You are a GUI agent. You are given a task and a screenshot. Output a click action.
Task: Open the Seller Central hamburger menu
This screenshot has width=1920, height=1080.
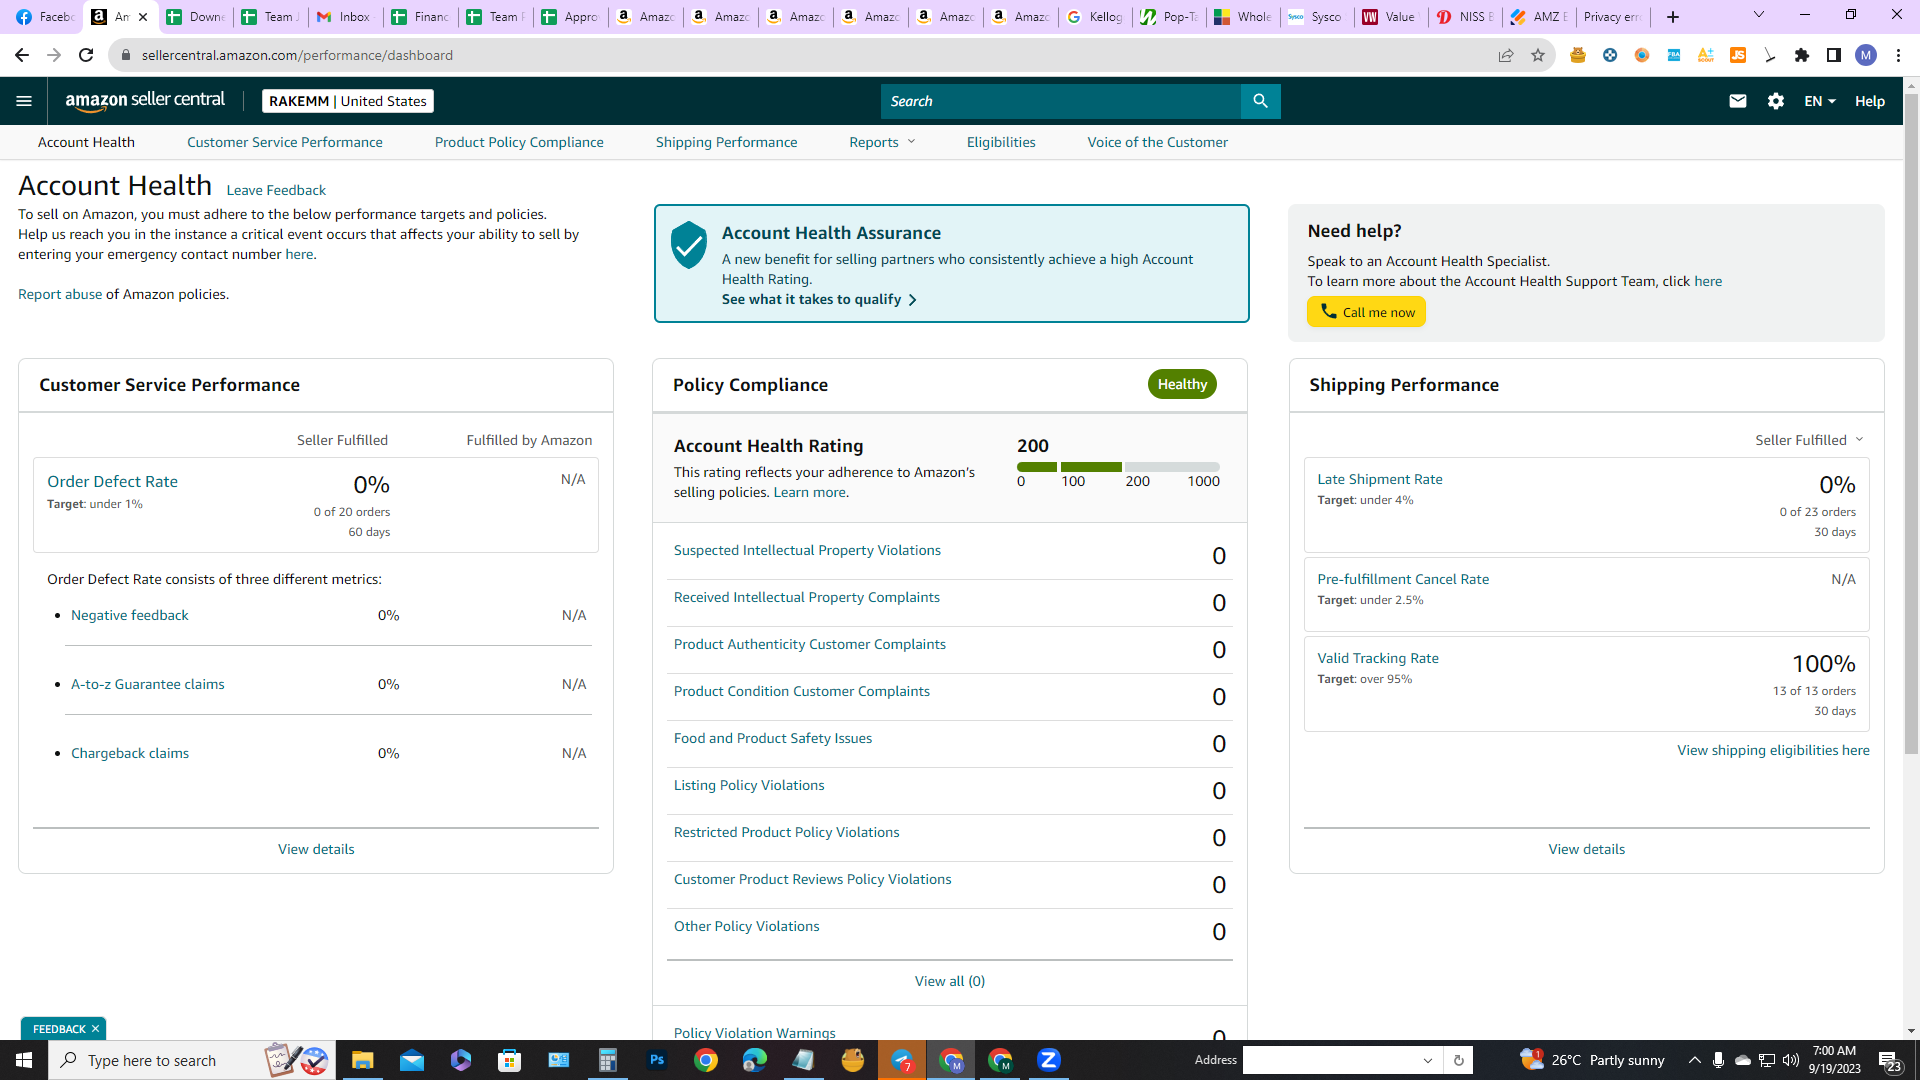[x=24, y=101]
